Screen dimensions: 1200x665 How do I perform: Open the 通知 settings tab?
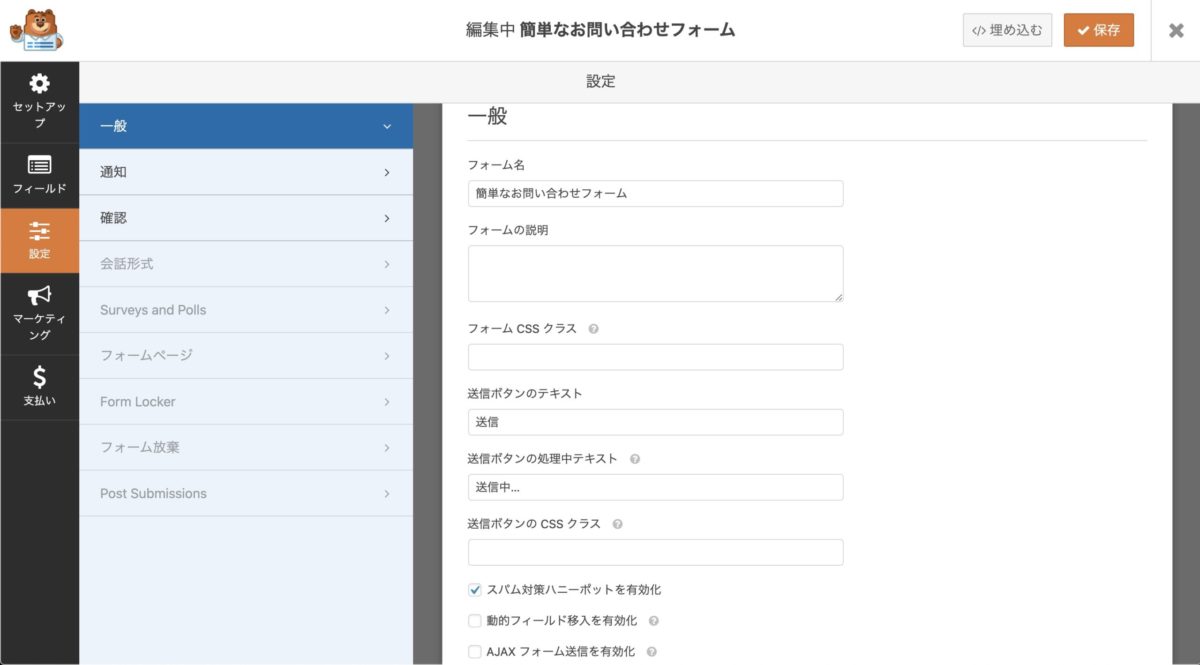coord(246,172)
